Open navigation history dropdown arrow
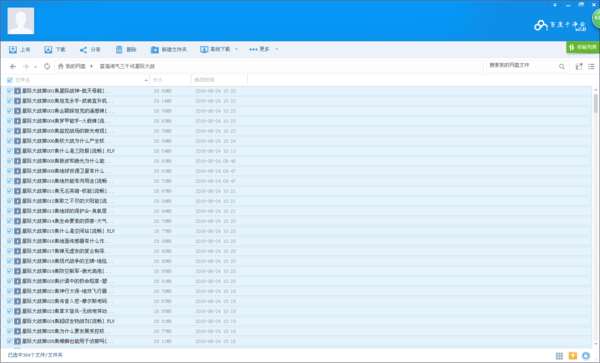 (35, 67)
